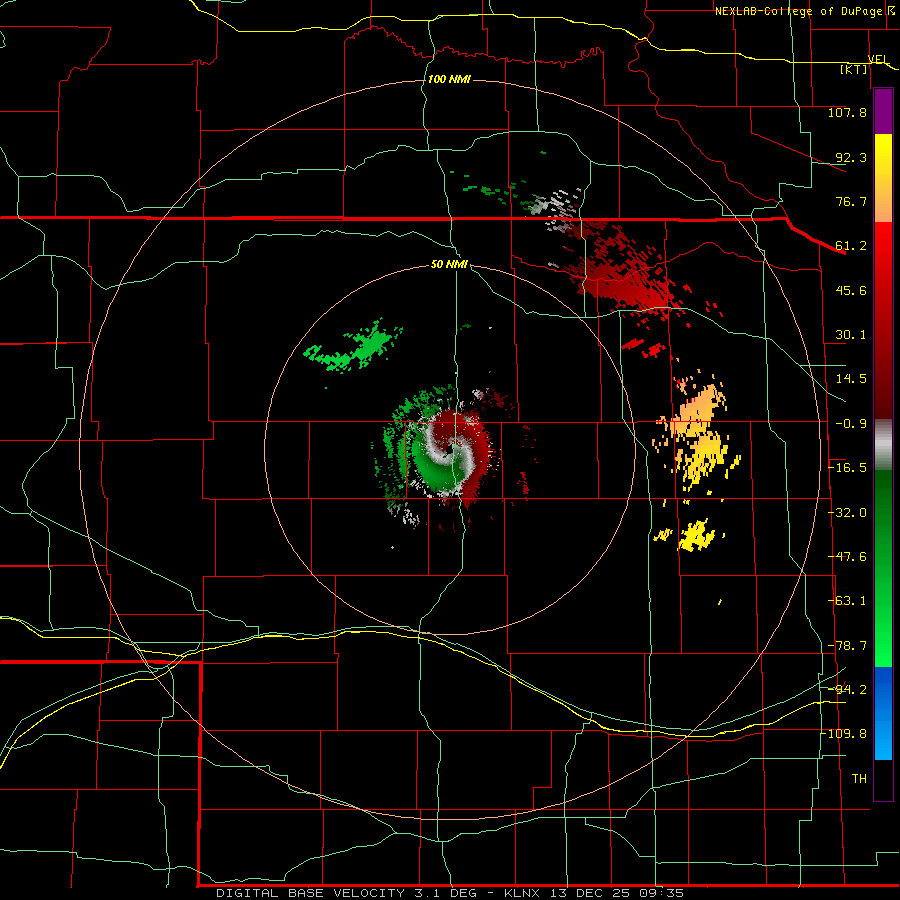The width and height of the screenshot is (900, 900).
Task: Select the -47.6 velocity scale value
Action: [x=847, y=557]
